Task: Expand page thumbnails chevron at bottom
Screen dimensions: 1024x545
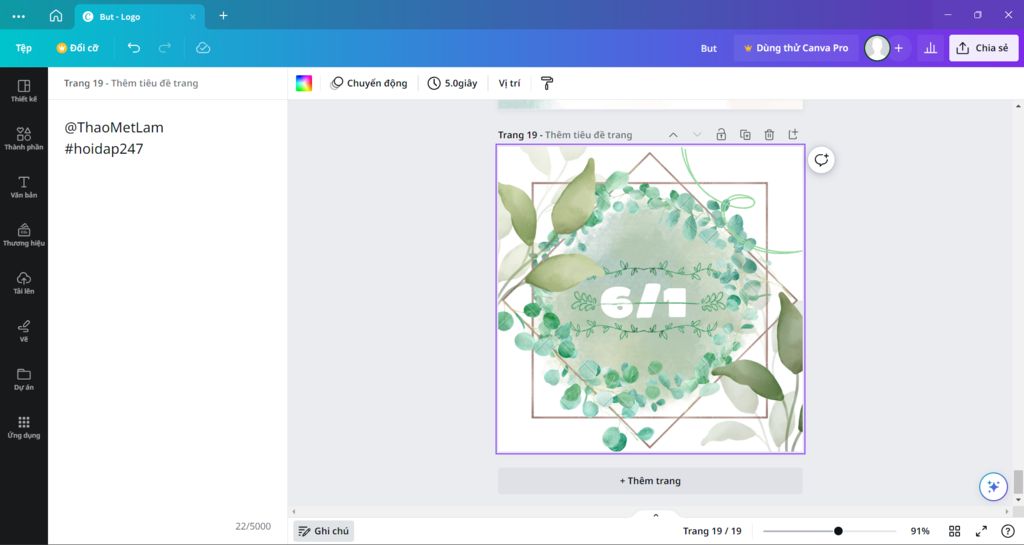Action: 656,516
